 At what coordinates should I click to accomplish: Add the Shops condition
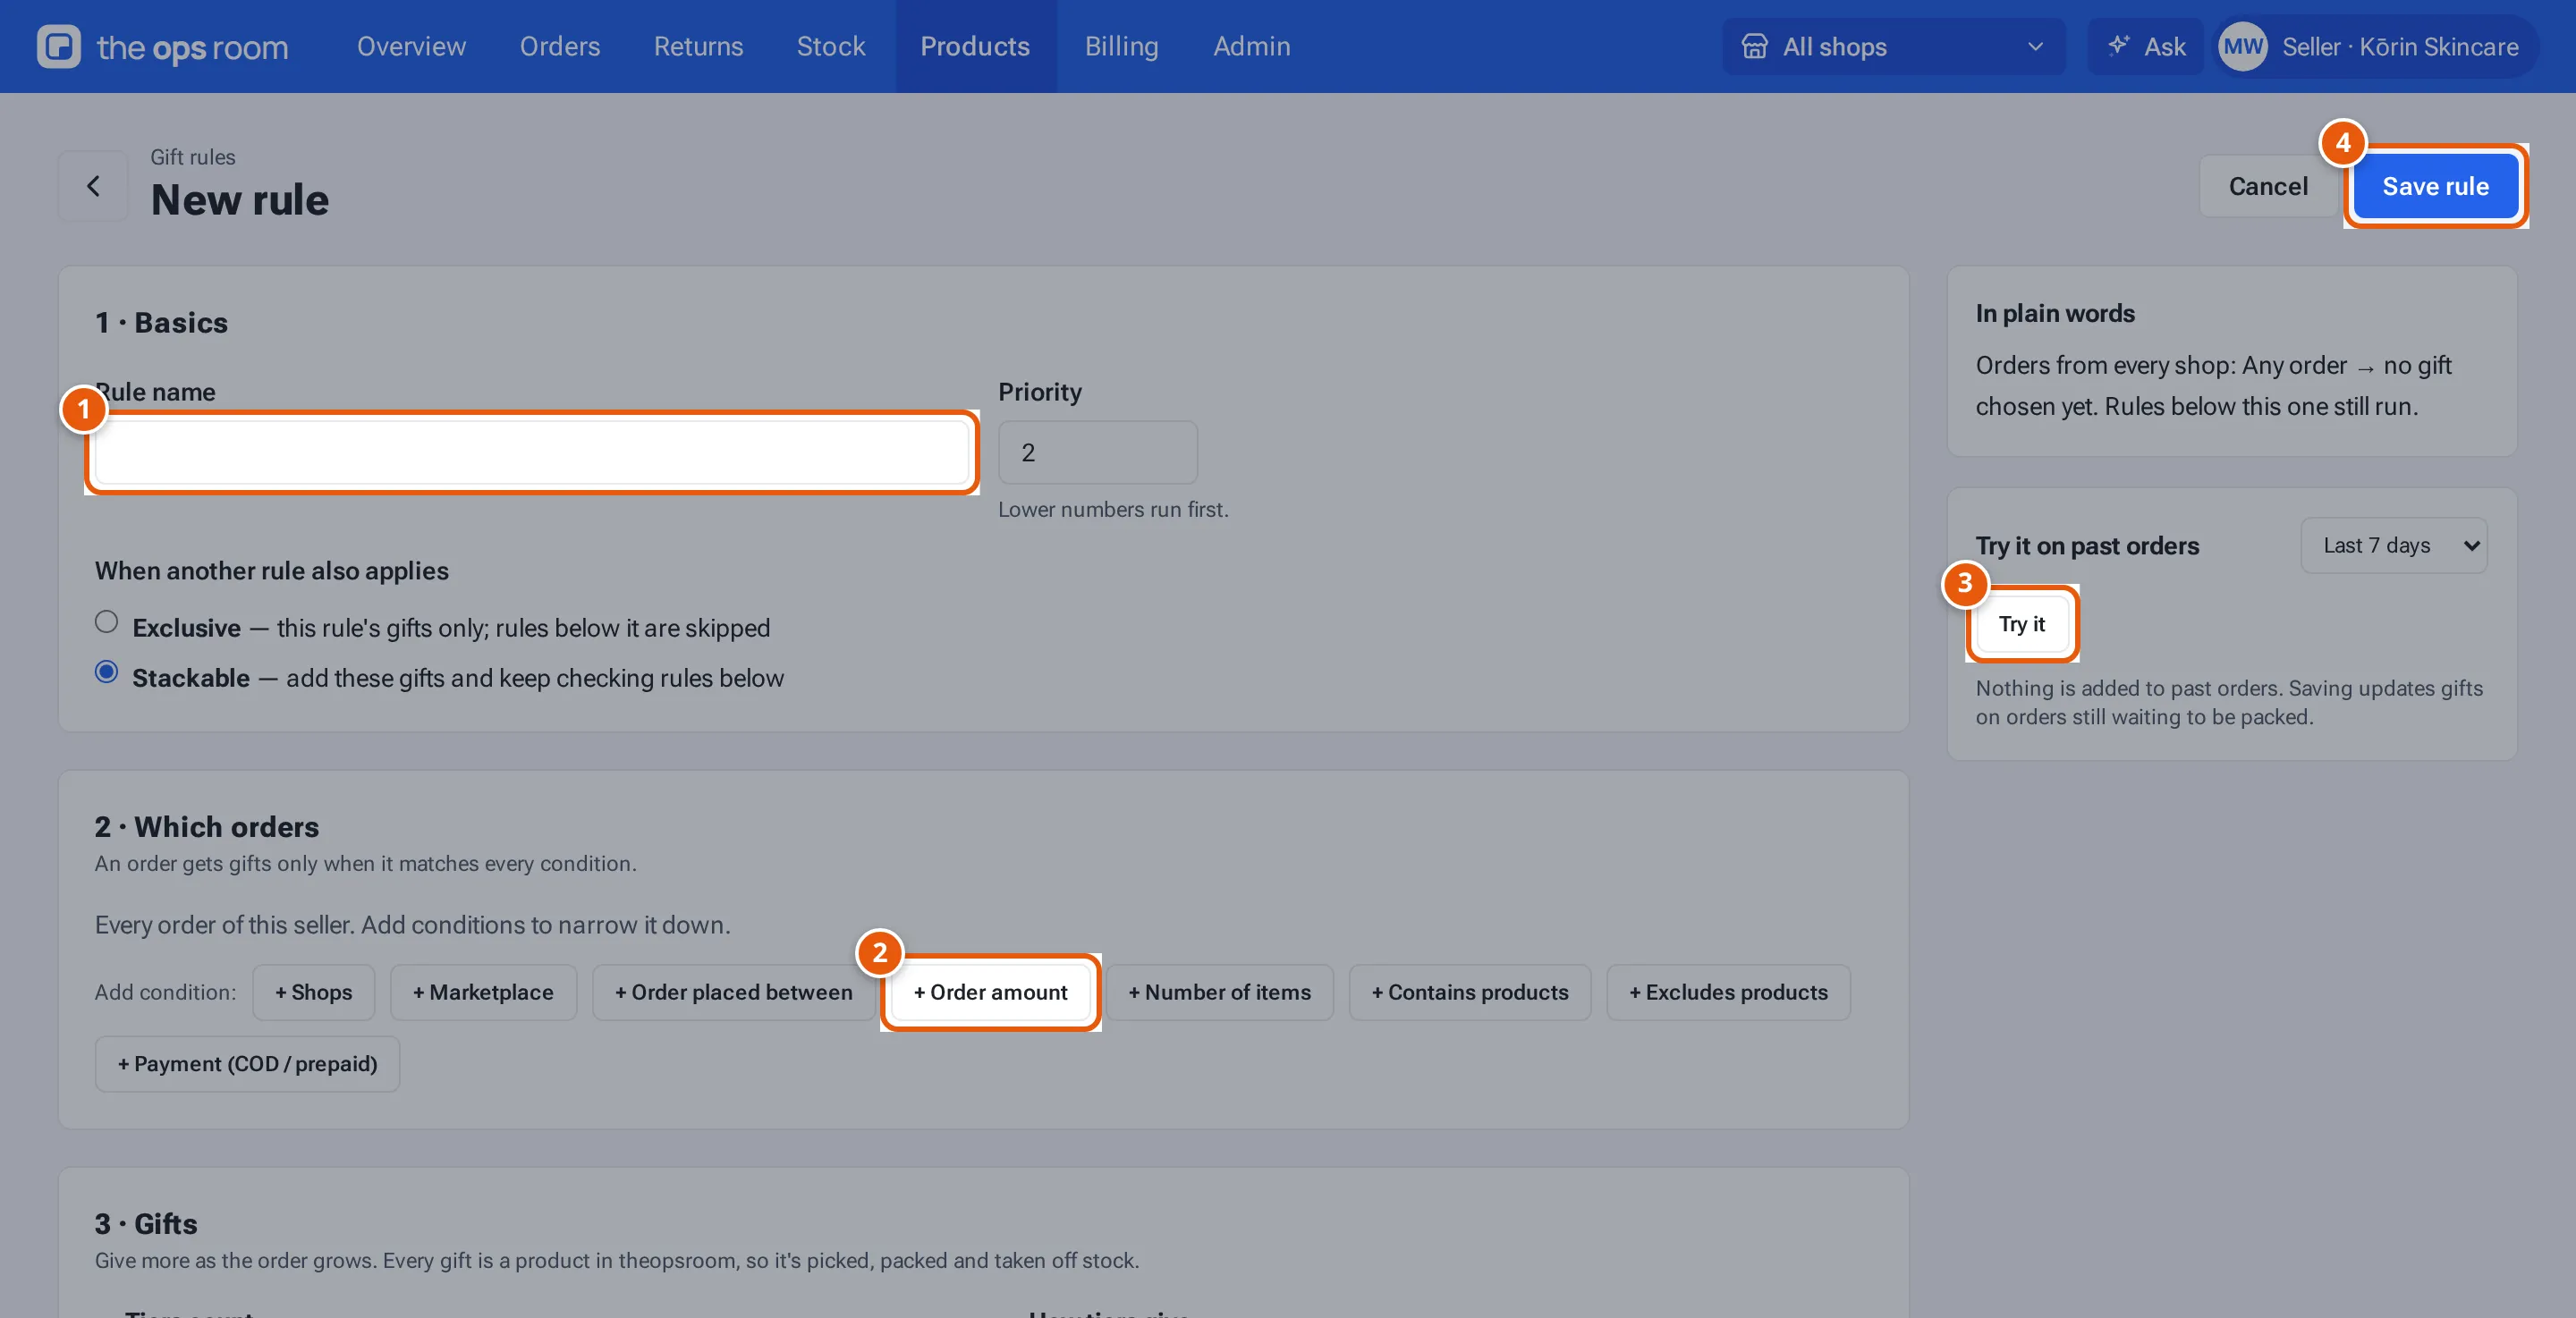(x=313, y=992)
